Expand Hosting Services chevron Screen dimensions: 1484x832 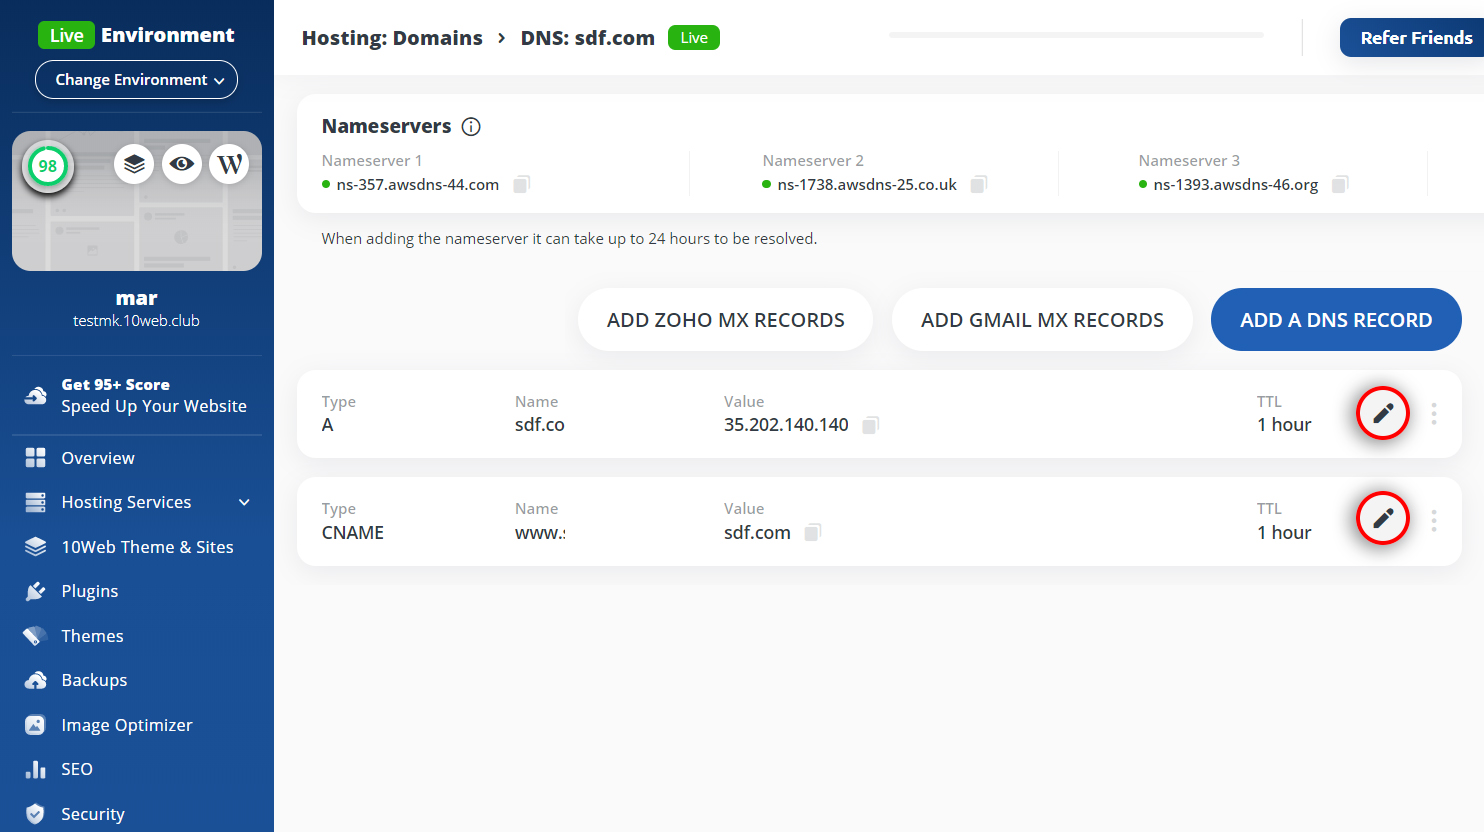244,502
